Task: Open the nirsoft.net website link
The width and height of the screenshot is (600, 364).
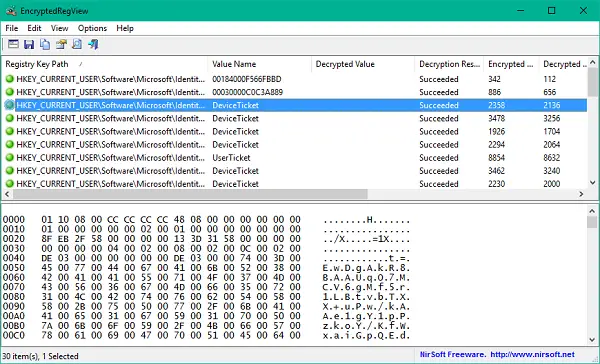Action: (x=532, y=354)
